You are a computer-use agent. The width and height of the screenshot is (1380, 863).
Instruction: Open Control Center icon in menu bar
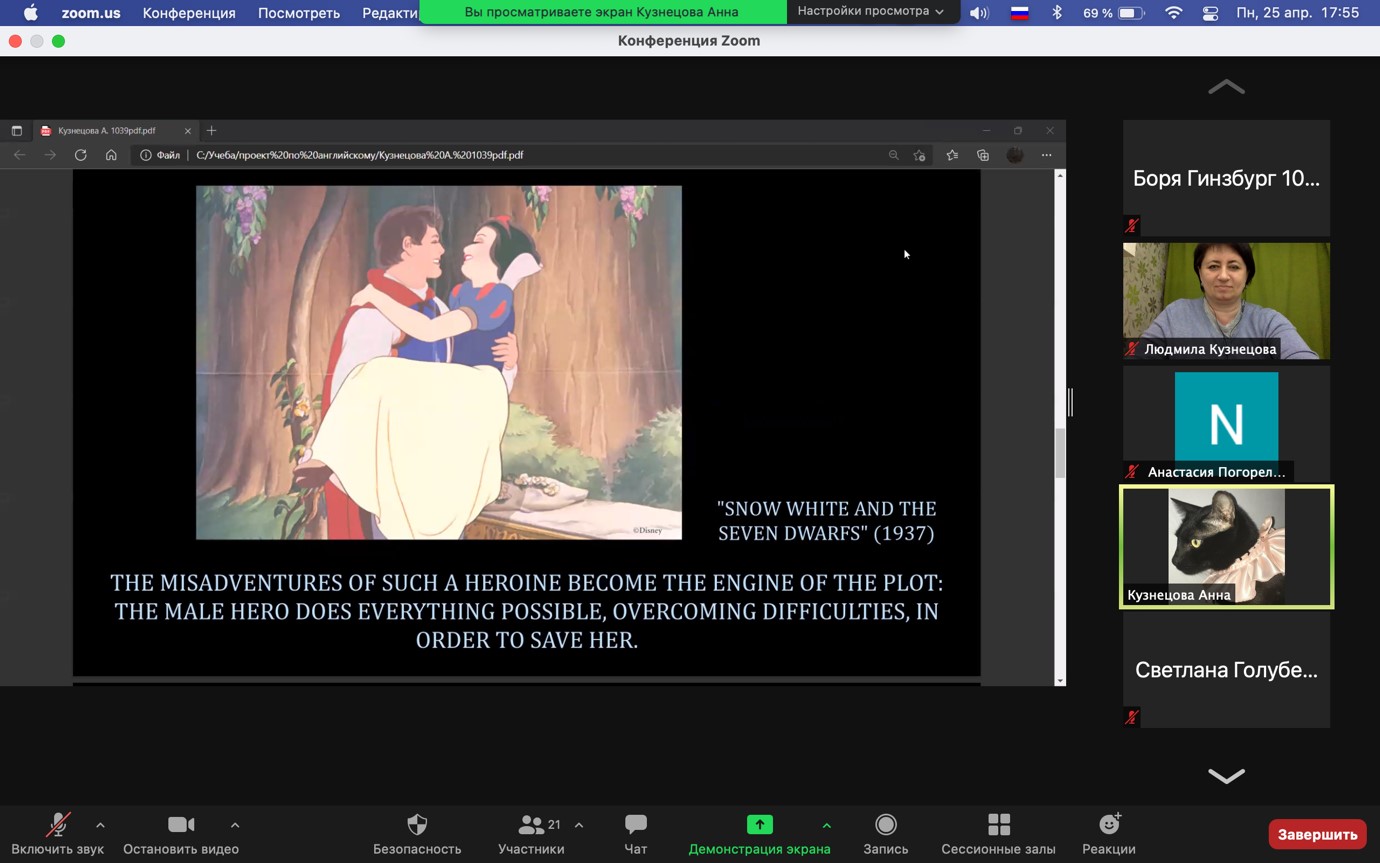point(1210,13)
